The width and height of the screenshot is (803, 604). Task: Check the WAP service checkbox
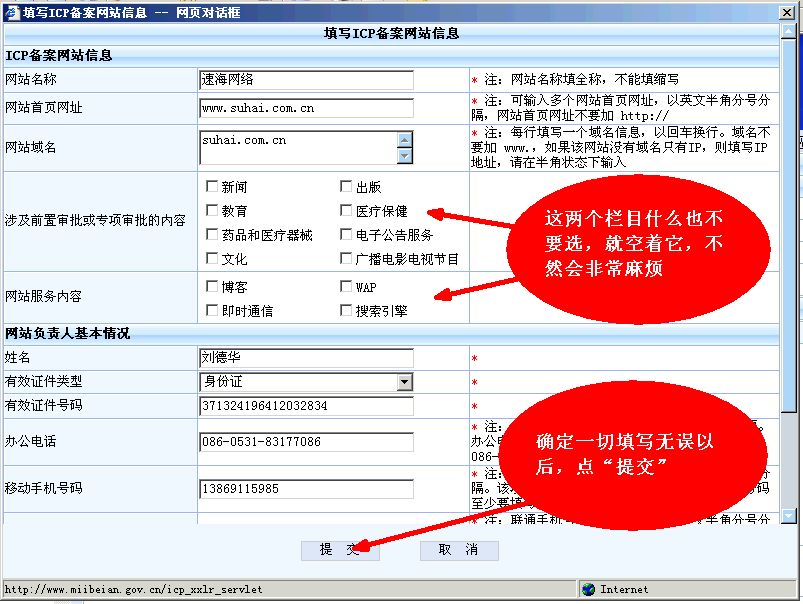tap(346, 287)
